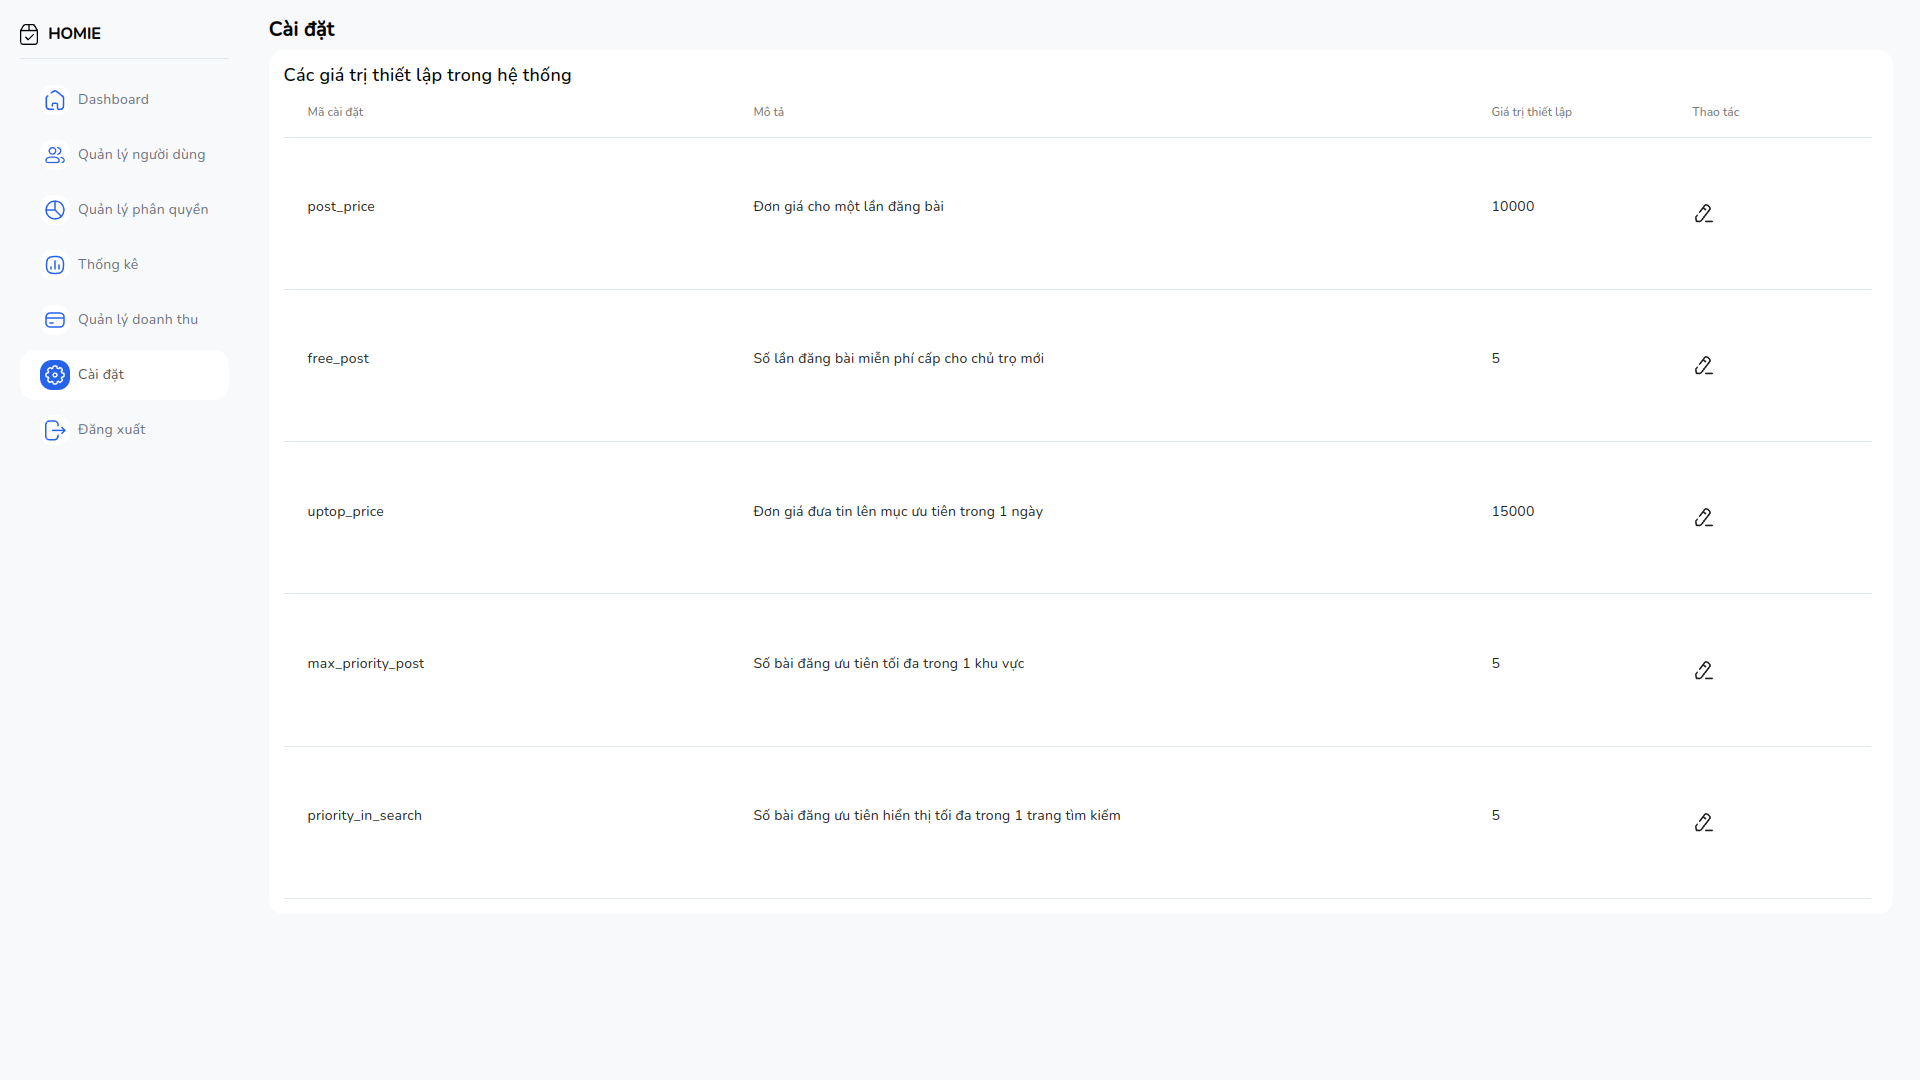Click edit icon for uptop_price row
This screenshot has height=1080, width=1920.
coord(1703,517)
